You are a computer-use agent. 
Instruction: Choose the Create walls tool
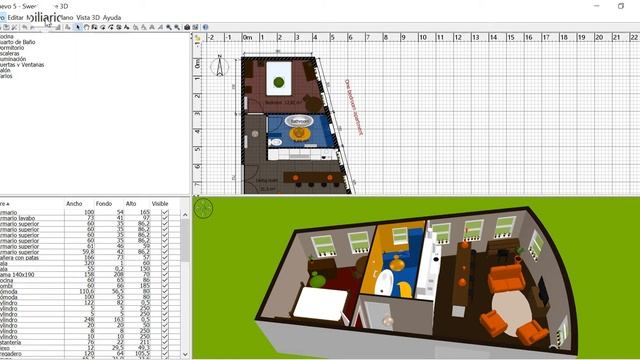(94, 27)
